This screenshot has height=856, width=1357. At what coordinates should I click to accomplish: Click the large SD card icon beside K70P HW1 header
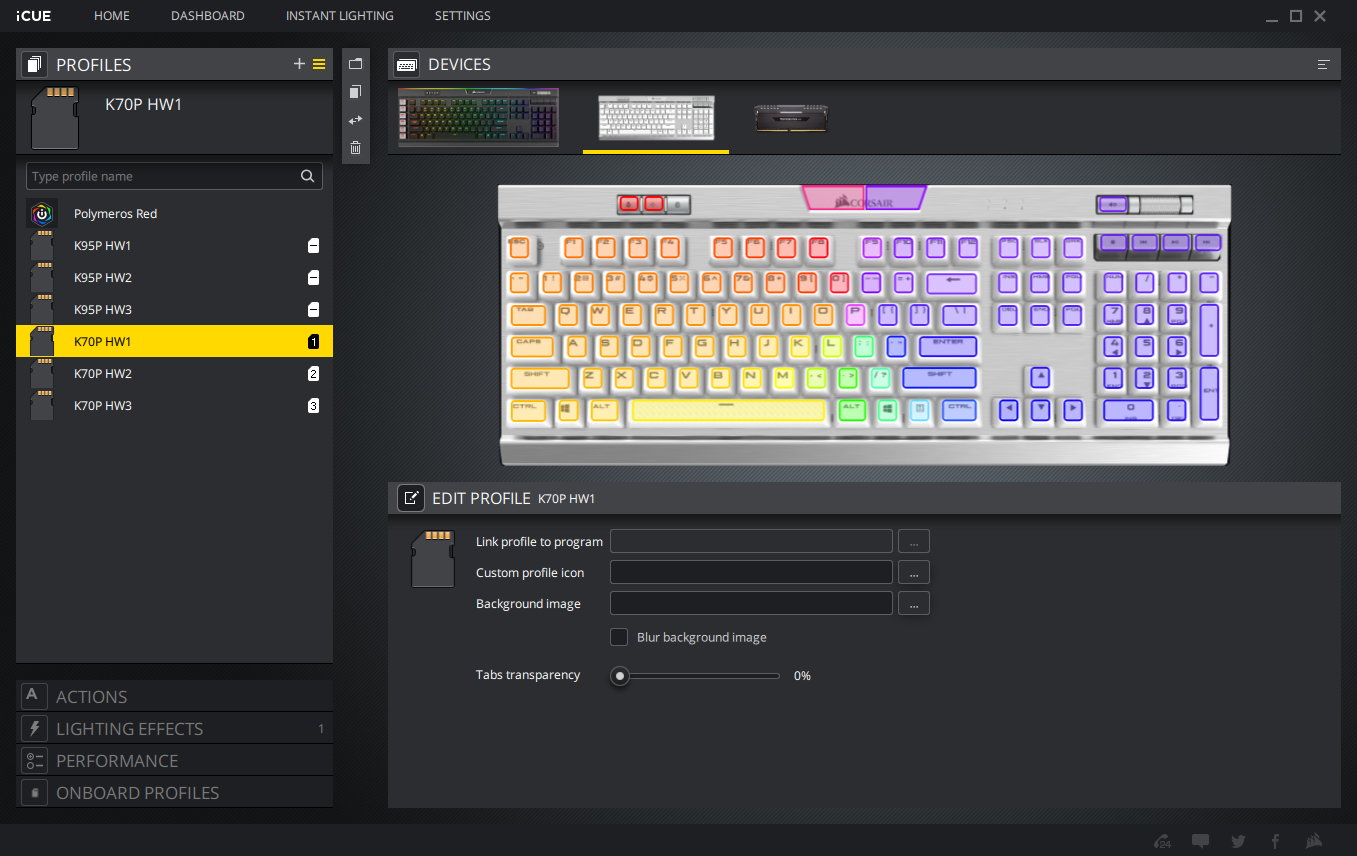55,117
